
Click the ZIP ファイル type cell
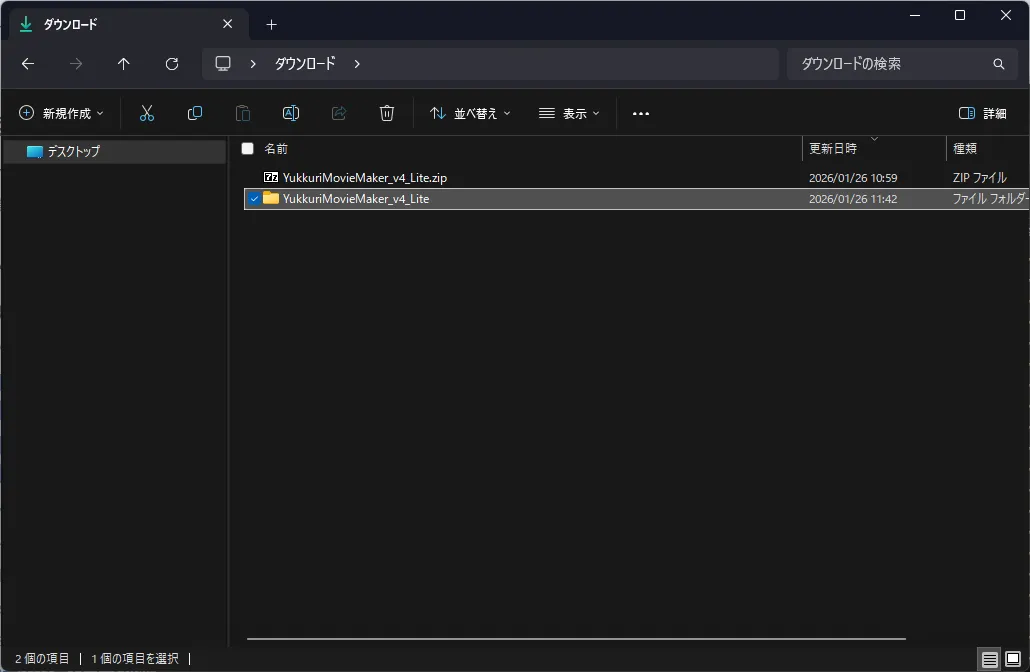tap(979, 178)
